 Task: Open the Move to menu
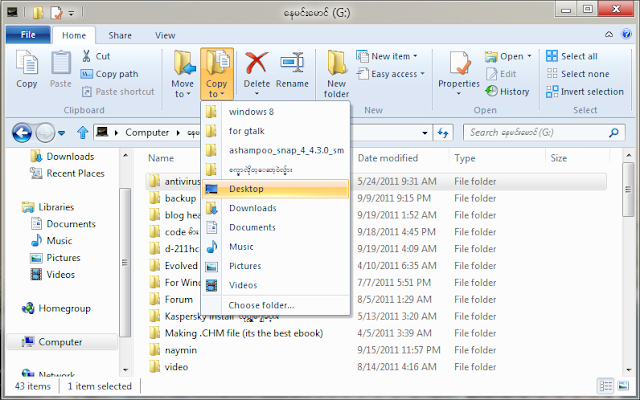pos(182,74)
